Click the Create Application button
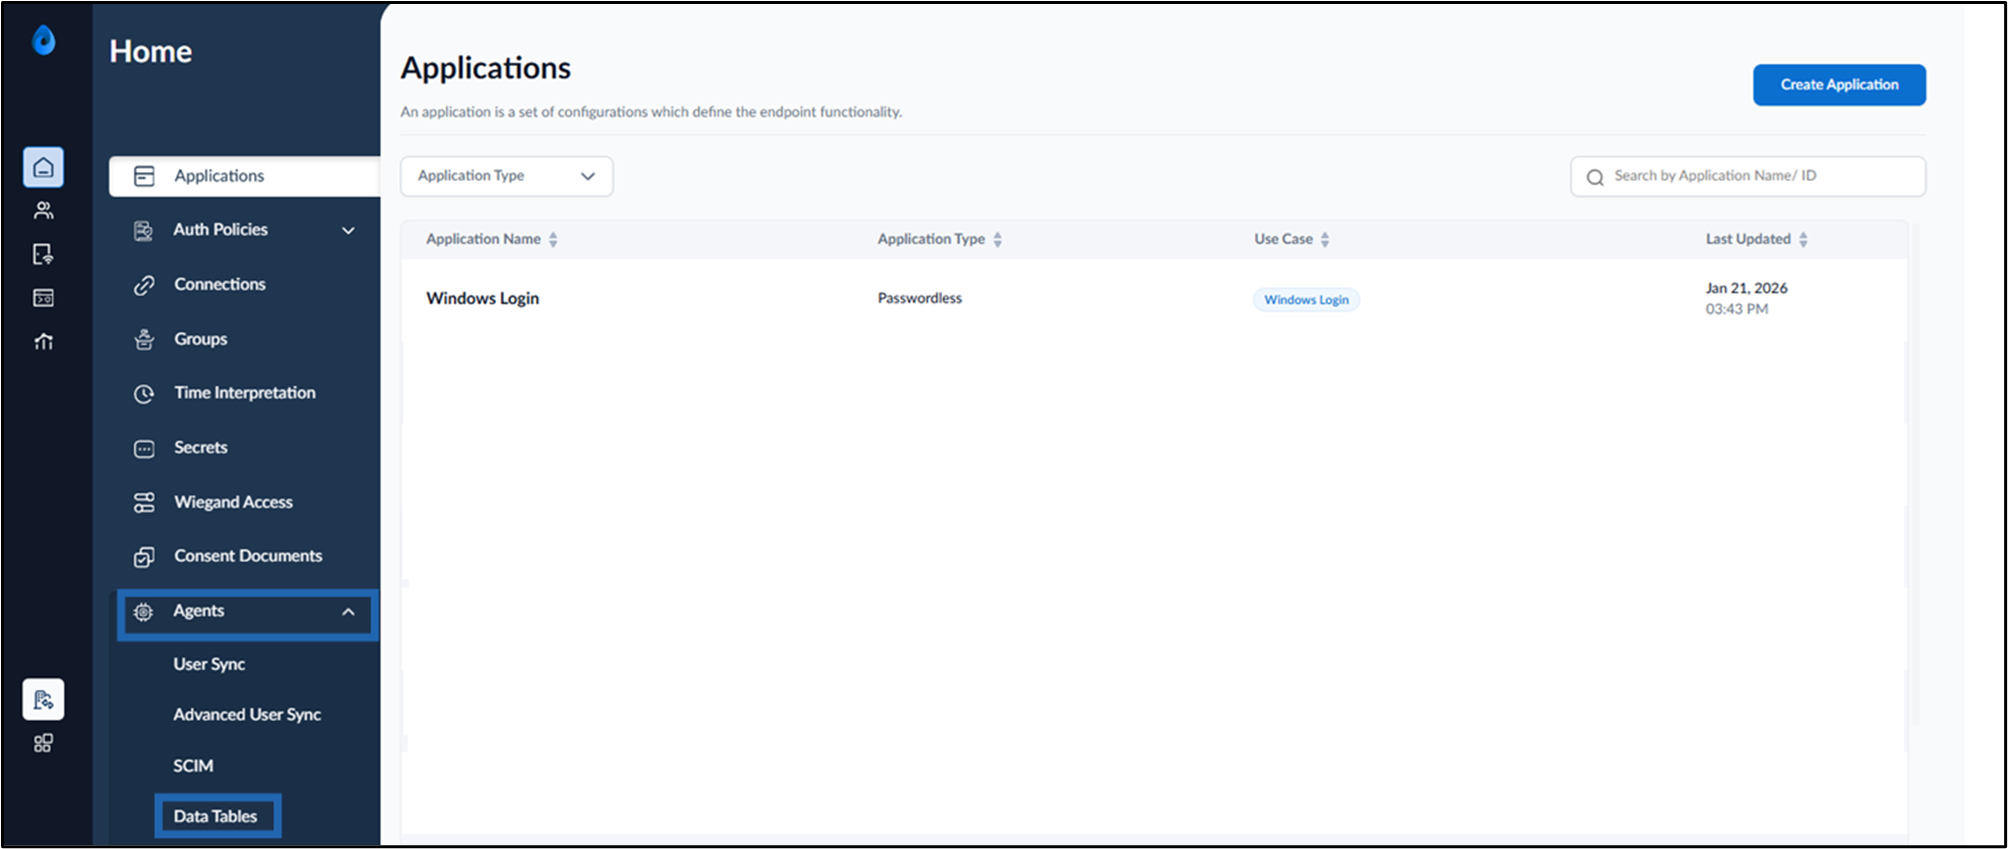 click(x=1839, y=85)
